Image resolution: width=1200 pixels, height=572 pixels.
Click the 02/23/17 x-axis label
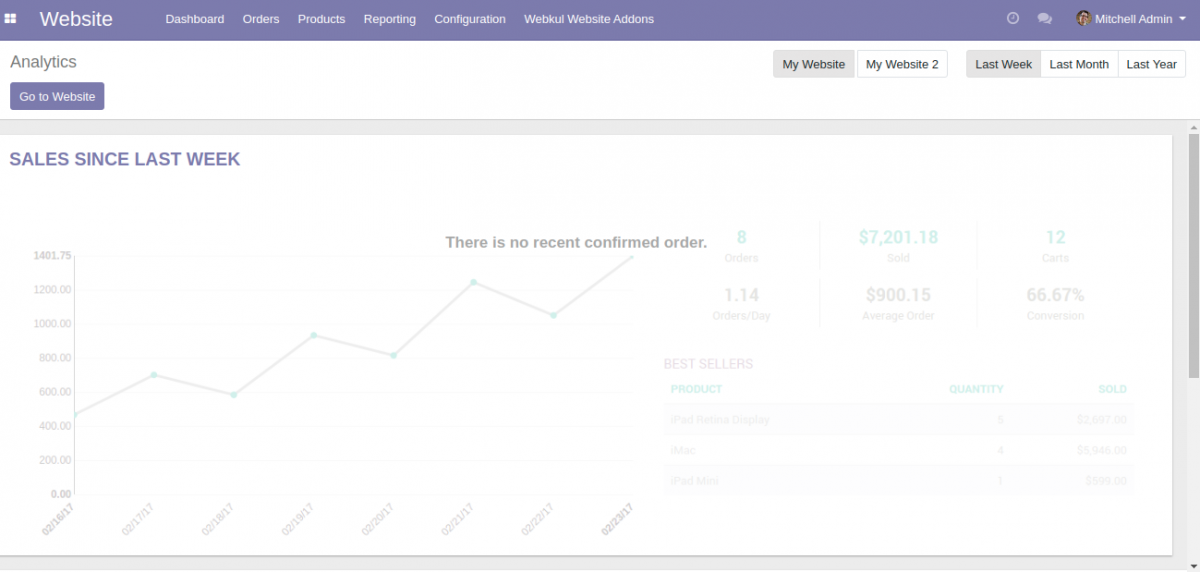(x=618, y=520)
